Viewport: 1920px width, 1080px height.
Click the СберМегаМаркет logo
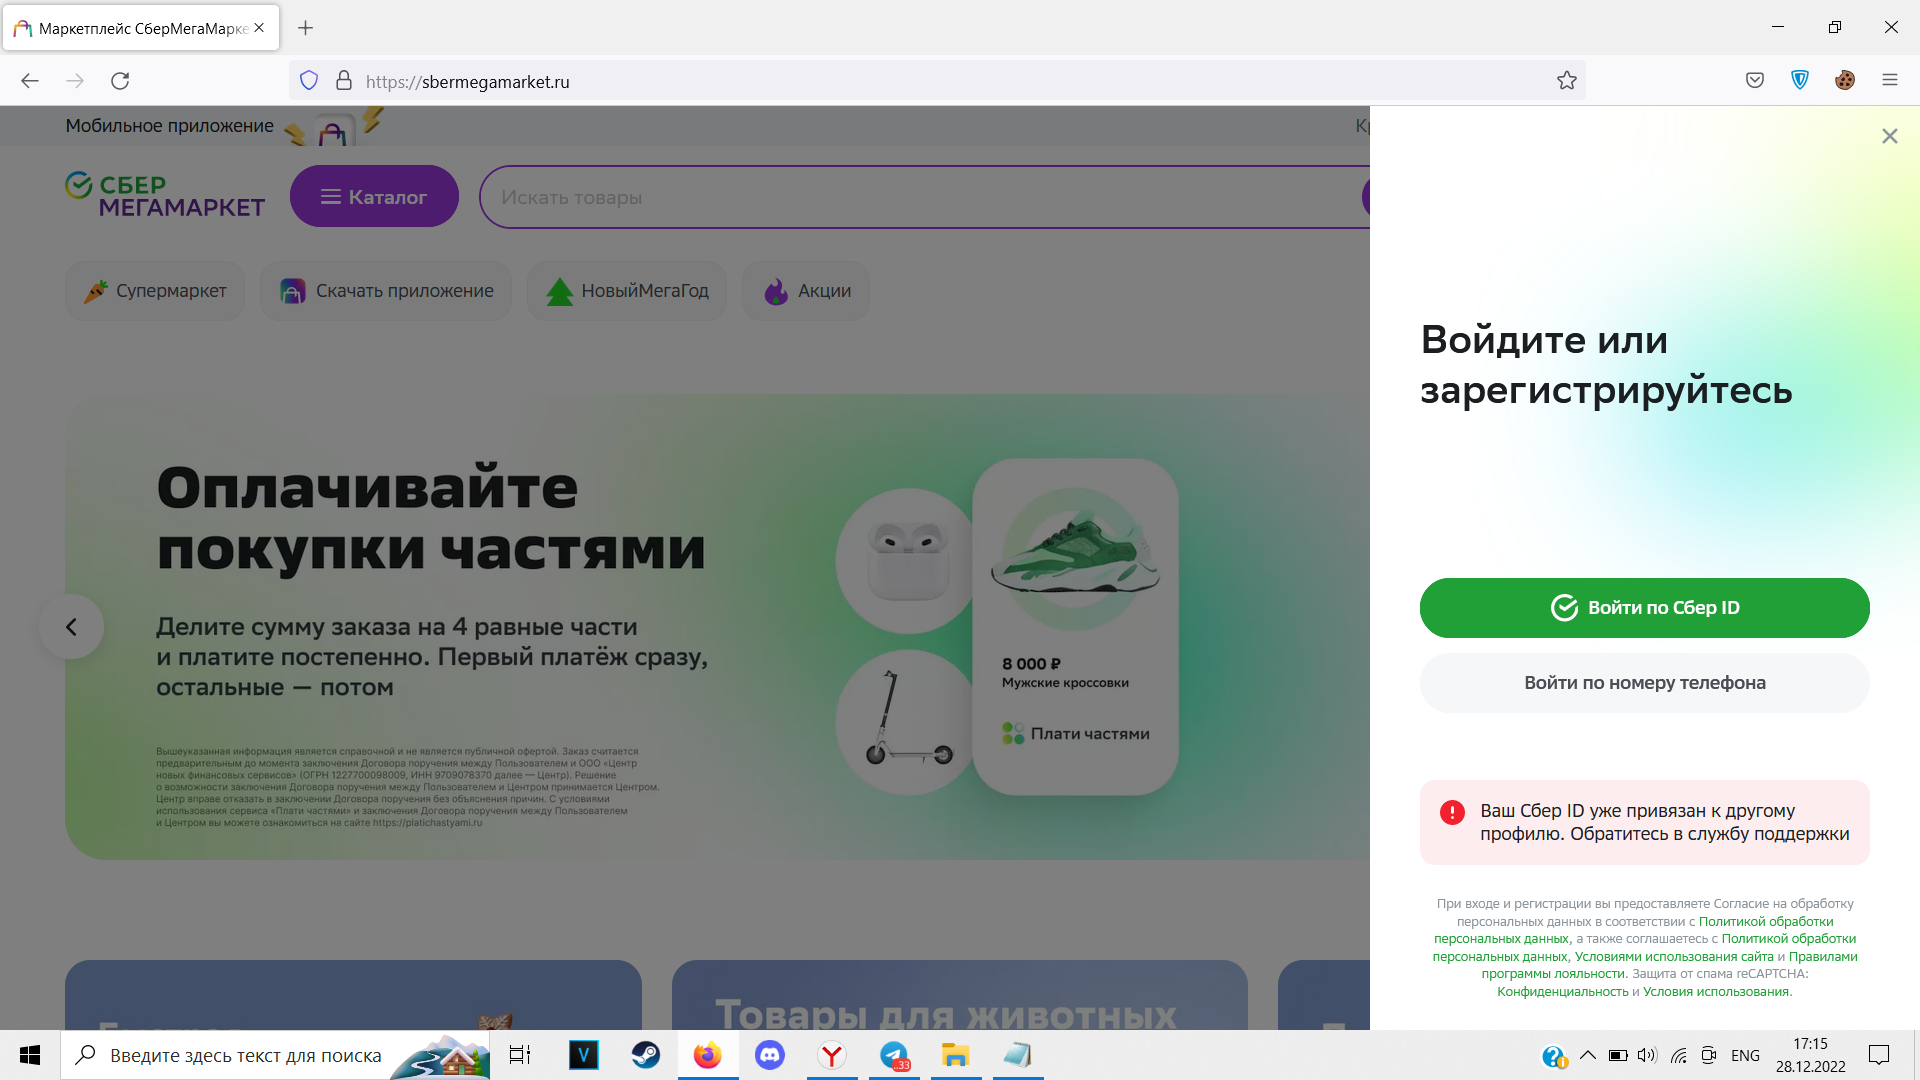(x=165, y=196)
